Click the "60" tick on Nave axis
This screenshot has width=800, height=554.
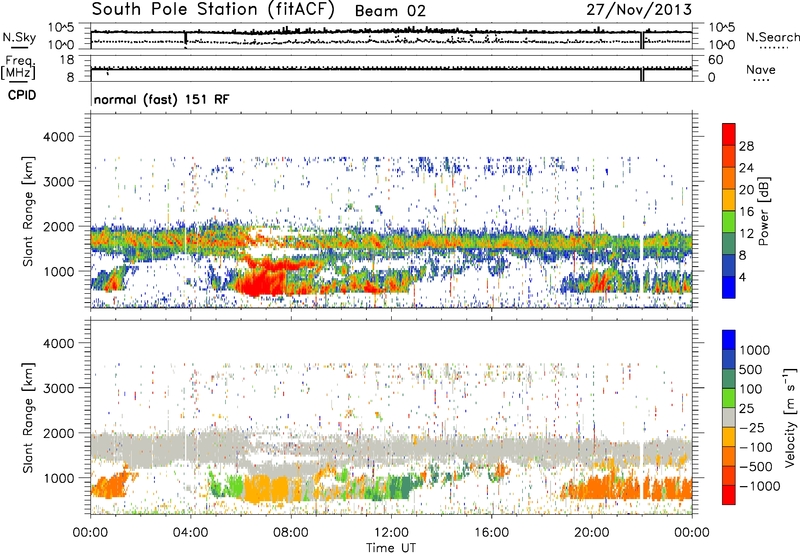click(x=715, y=60)
